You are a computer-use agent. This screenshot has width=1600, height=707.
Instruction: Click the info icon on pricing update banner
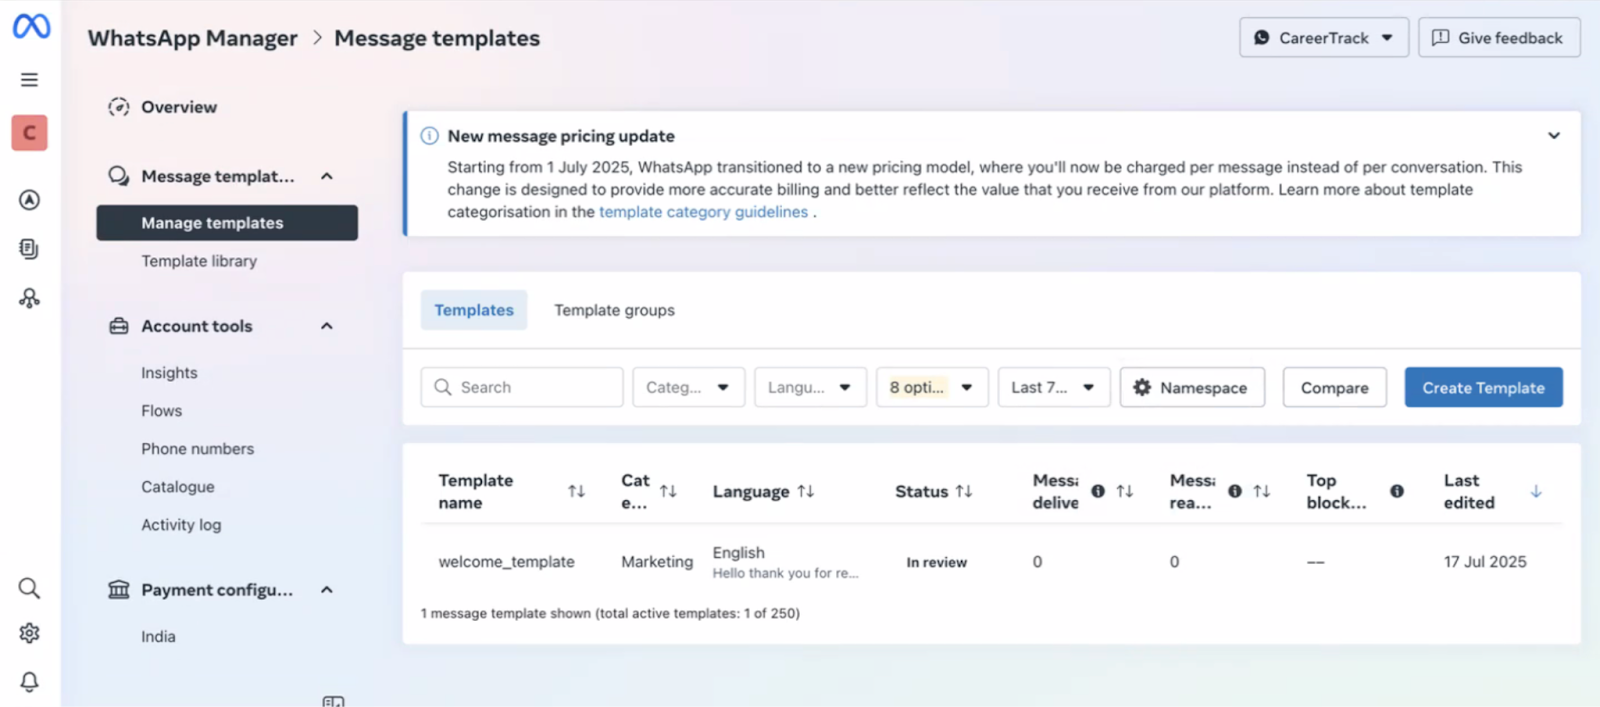point(429,136)
